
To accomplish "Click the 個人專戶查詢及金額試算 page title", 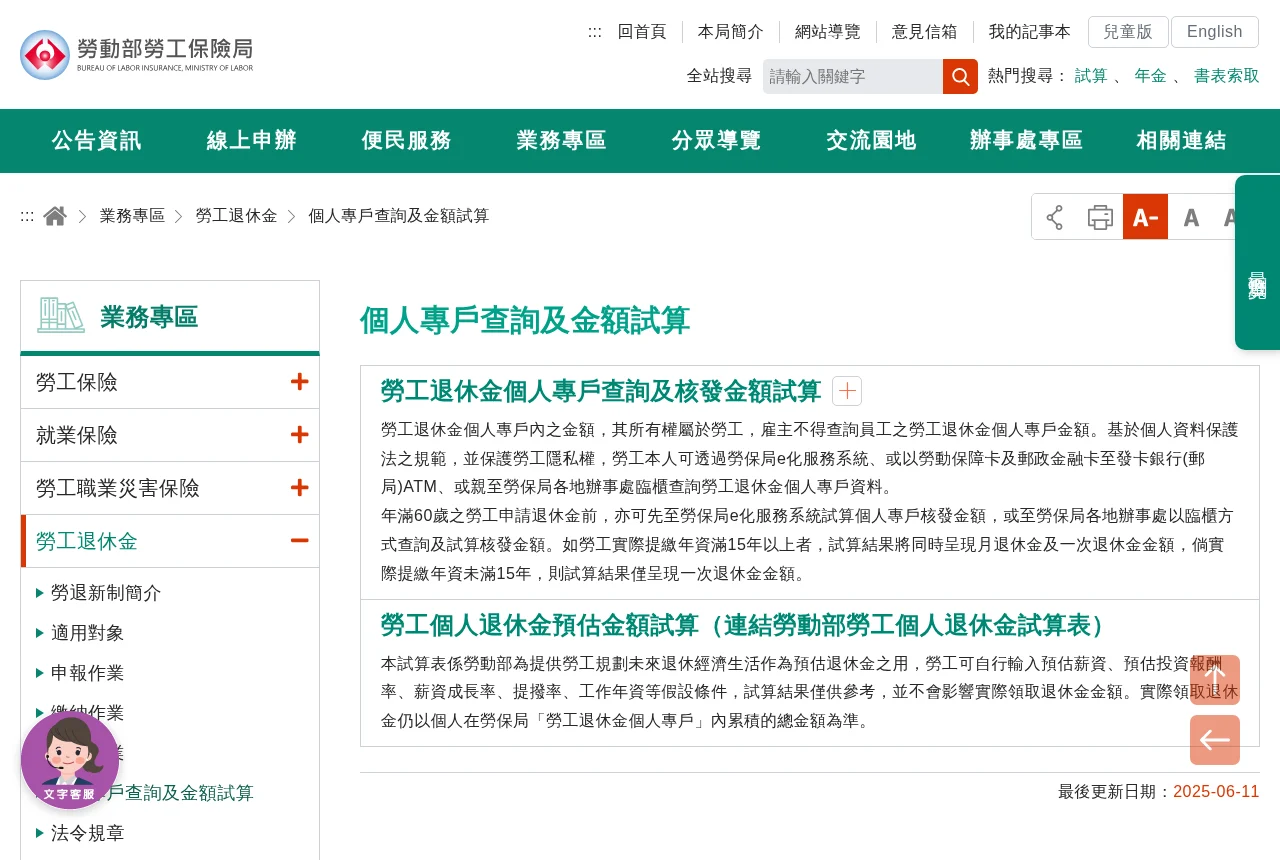I will tap(525, 321).
